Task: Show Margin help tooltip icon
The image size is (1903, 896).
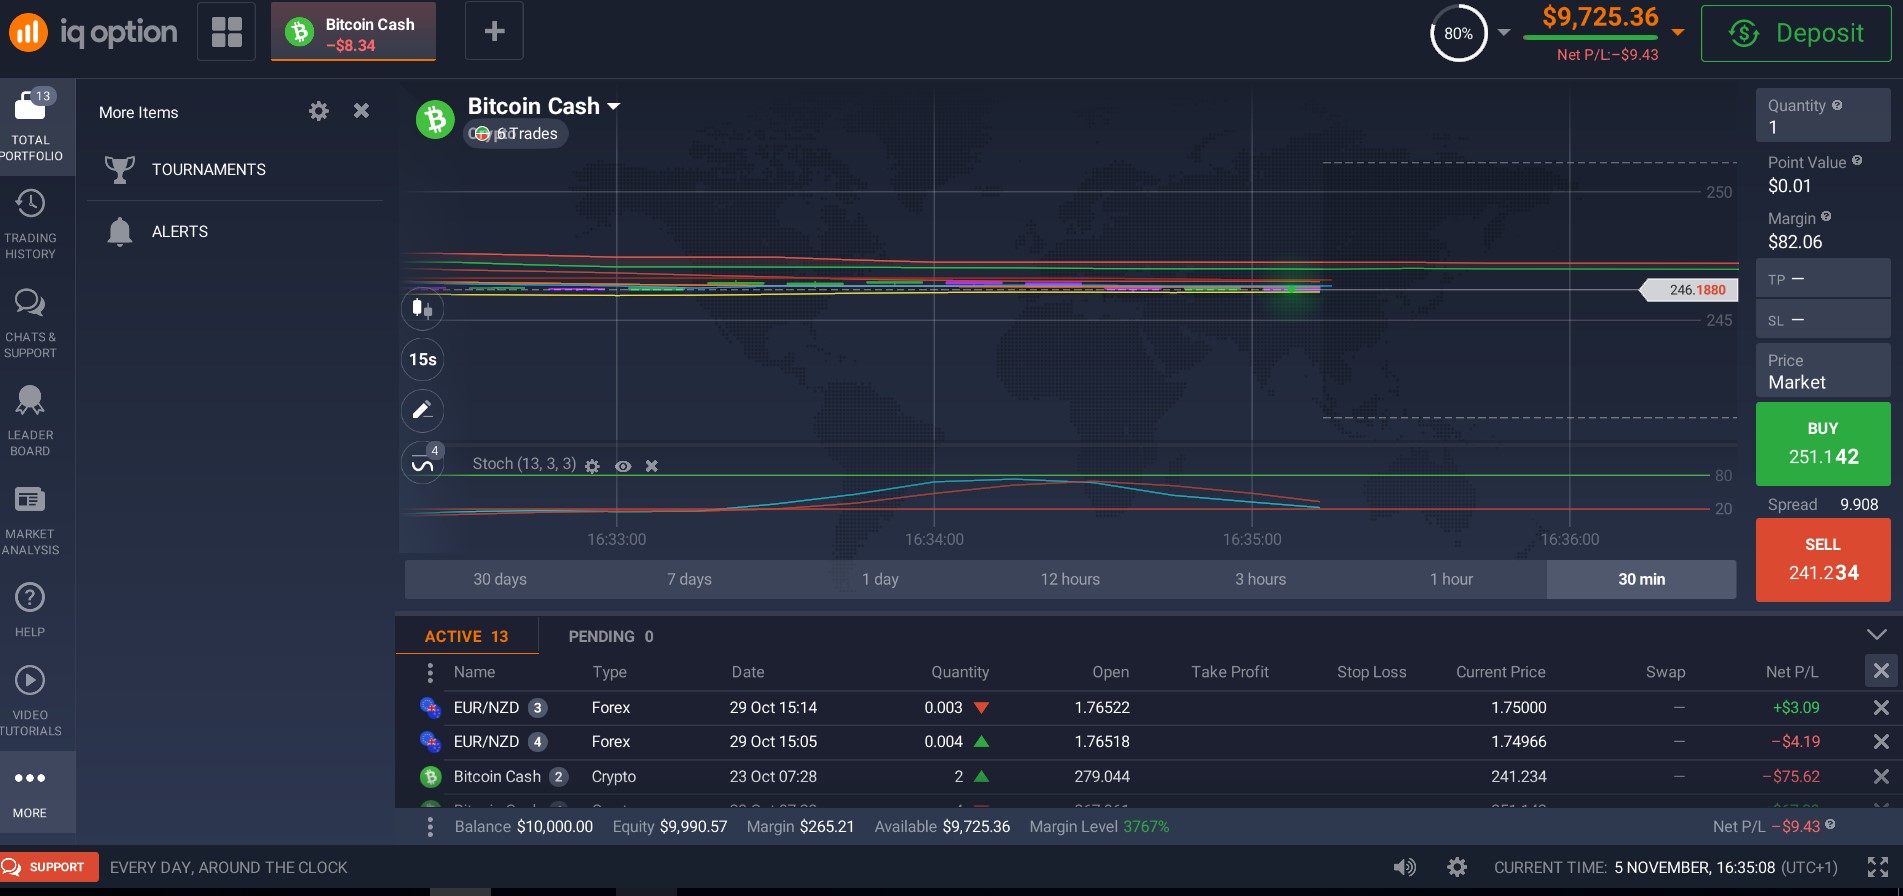Action: tap(1826, 217)
